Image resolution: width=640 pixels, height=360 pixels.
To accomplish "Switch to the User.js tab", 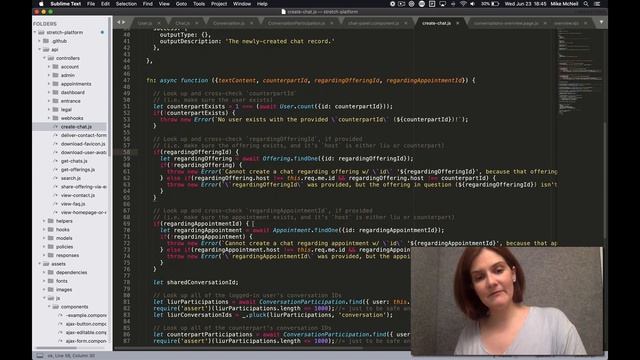I will [x=145, y=23].
